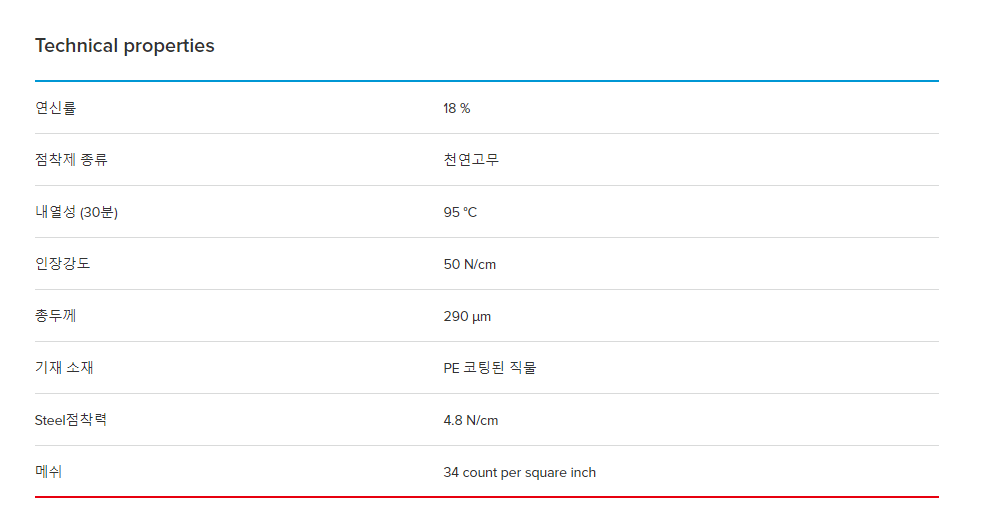
Task: Select the 점착제 종류 row label
Action: pyautogui.click(x=71, y=160)
